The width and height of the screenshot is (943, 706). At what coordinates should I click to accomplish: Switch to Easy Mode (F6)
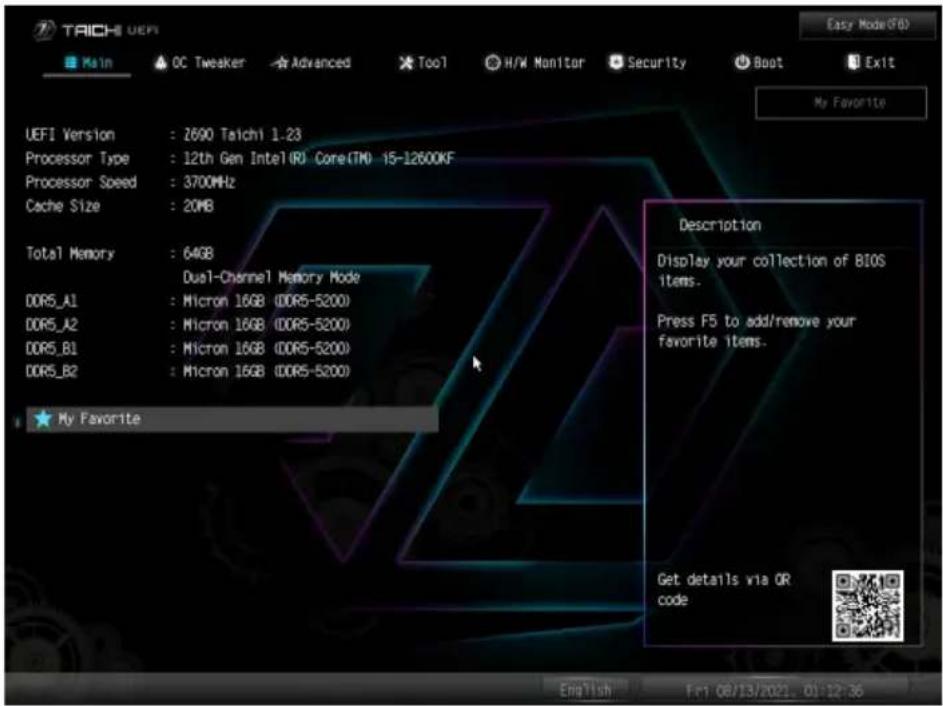click(867, 25)
